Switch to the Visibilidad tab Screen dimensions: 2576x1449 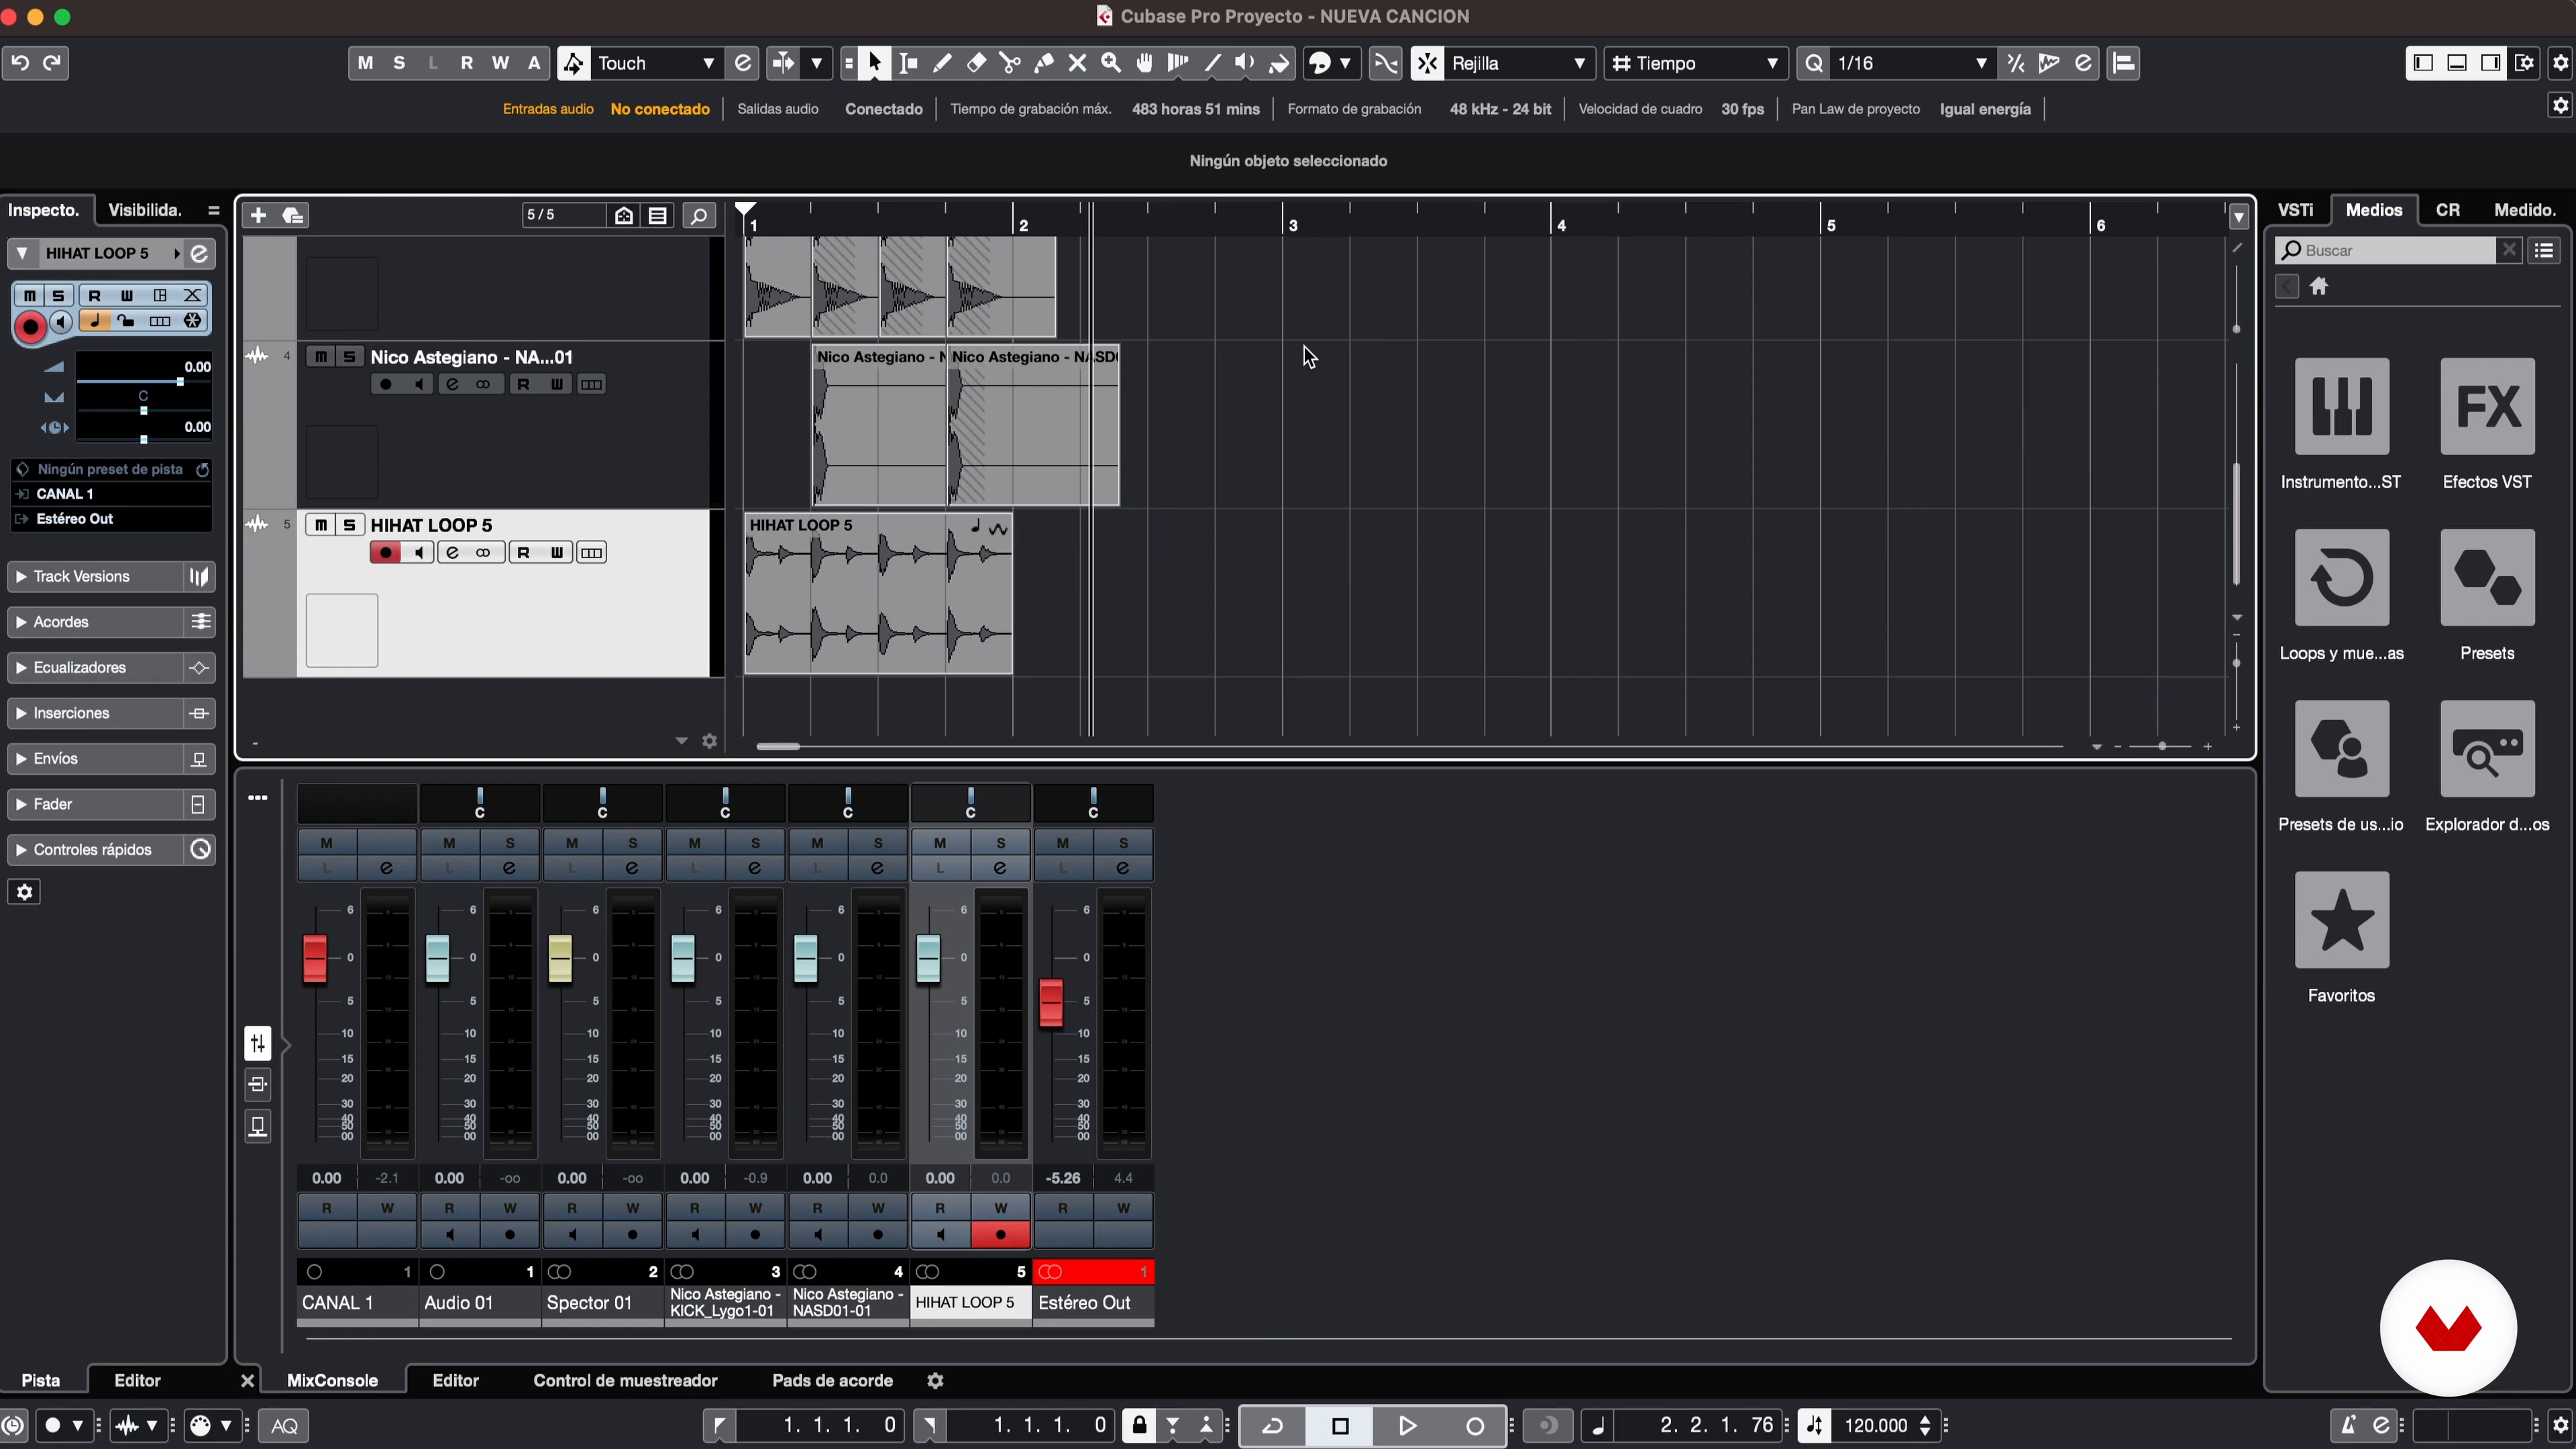pyautogui.click(x=145, y=210)
